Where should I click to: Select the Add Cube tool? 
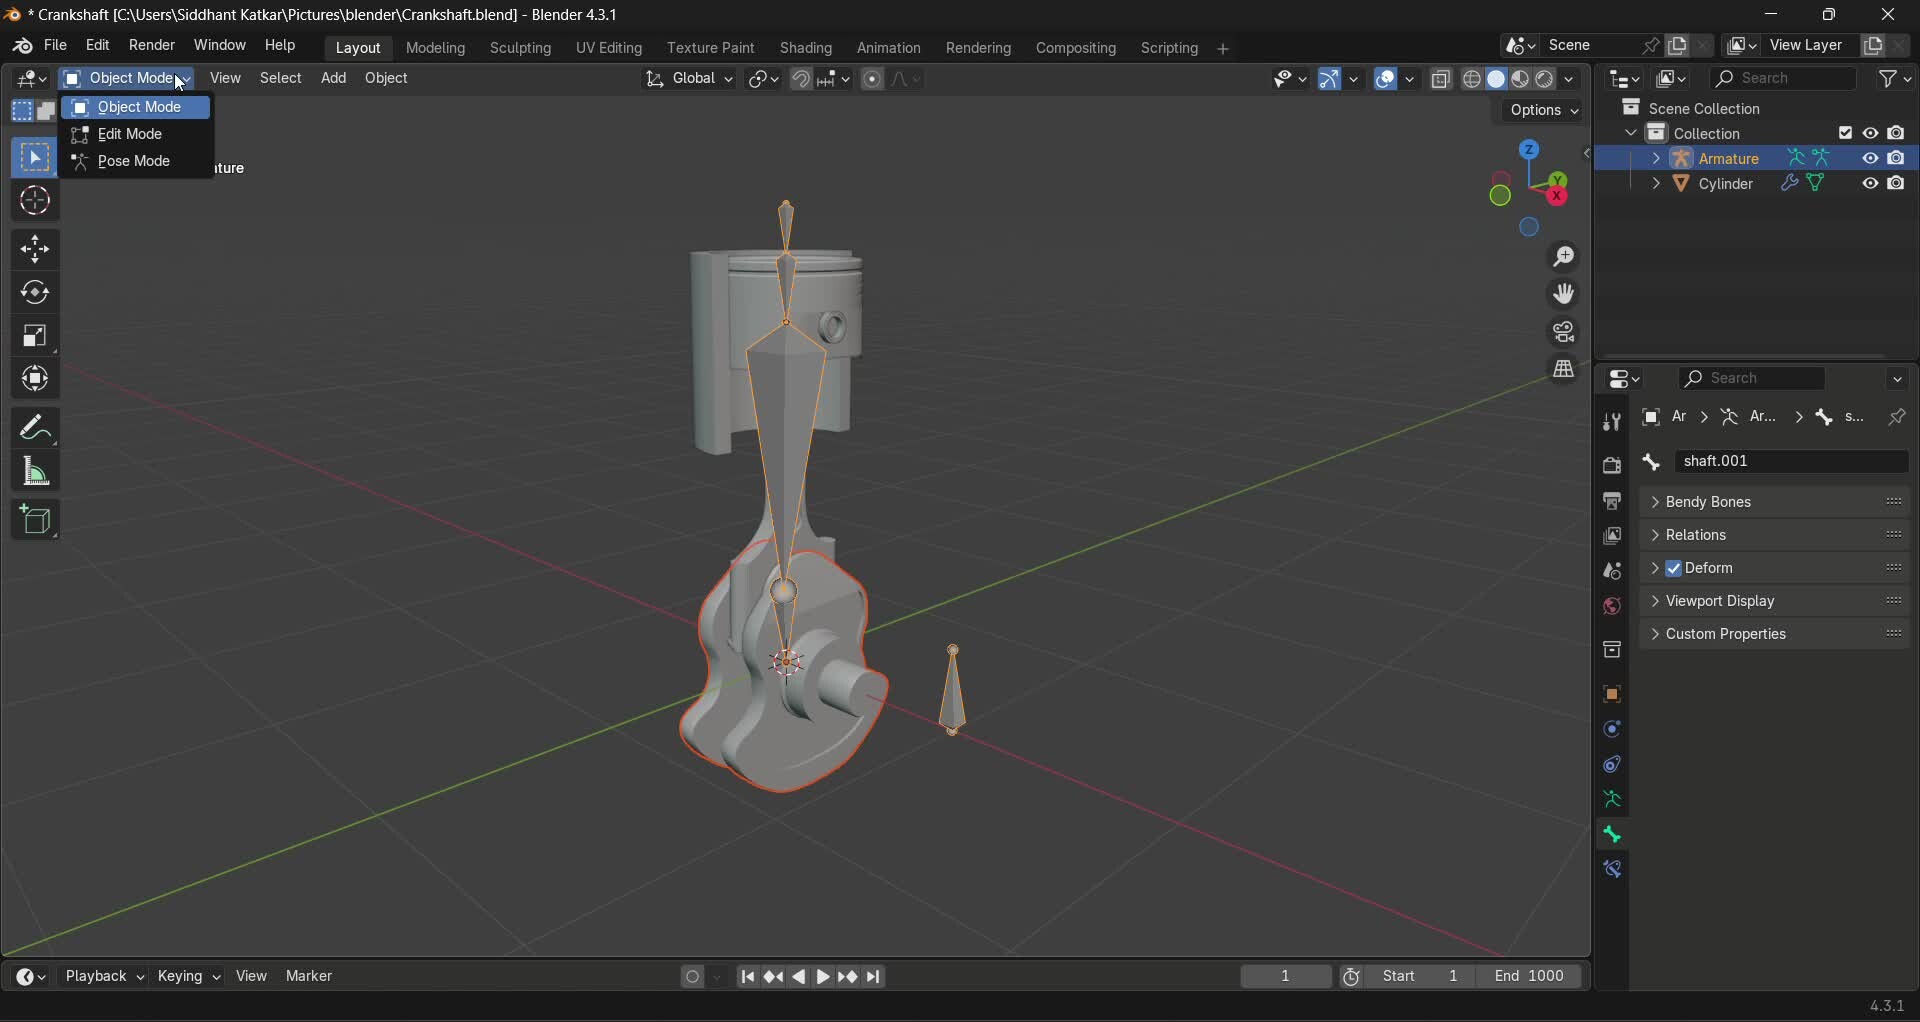[35, 520]
